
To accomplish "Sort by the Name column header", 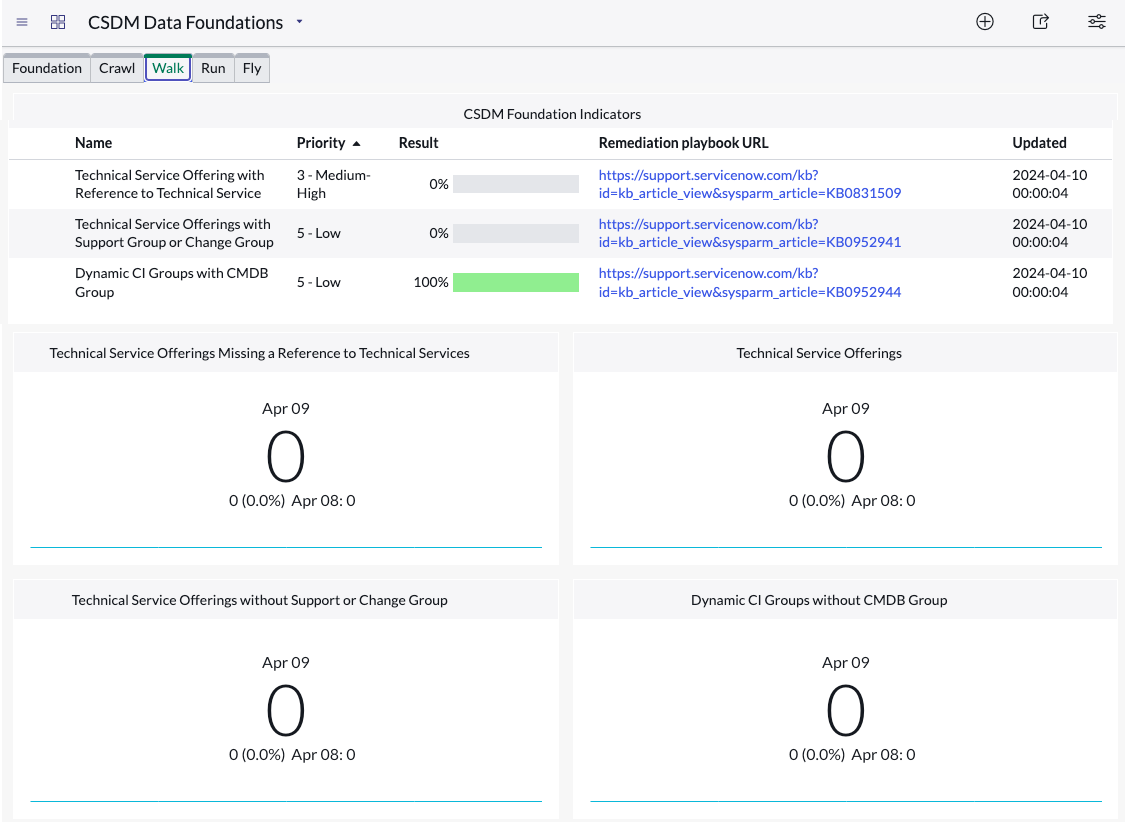I will (93, 143).
